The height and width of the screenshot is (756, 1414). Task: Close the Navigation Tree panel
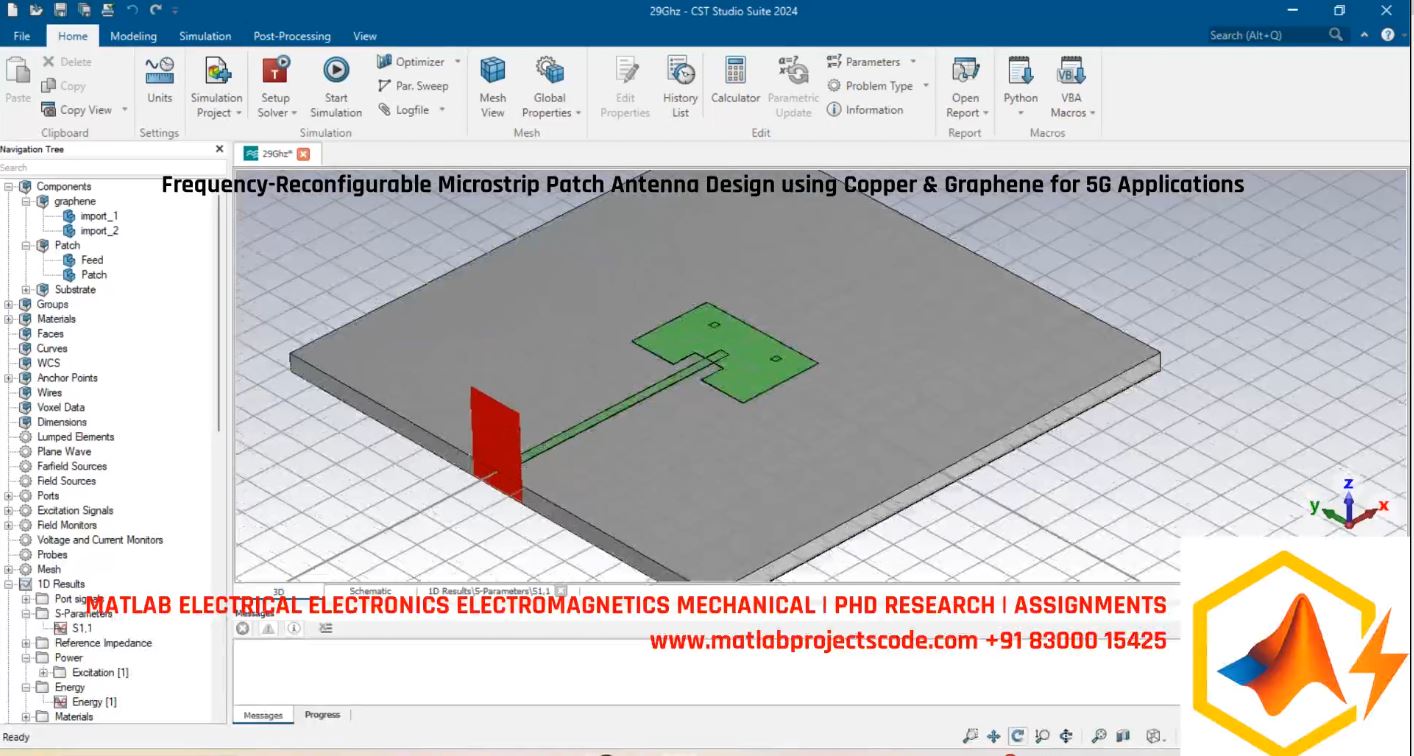220,149
